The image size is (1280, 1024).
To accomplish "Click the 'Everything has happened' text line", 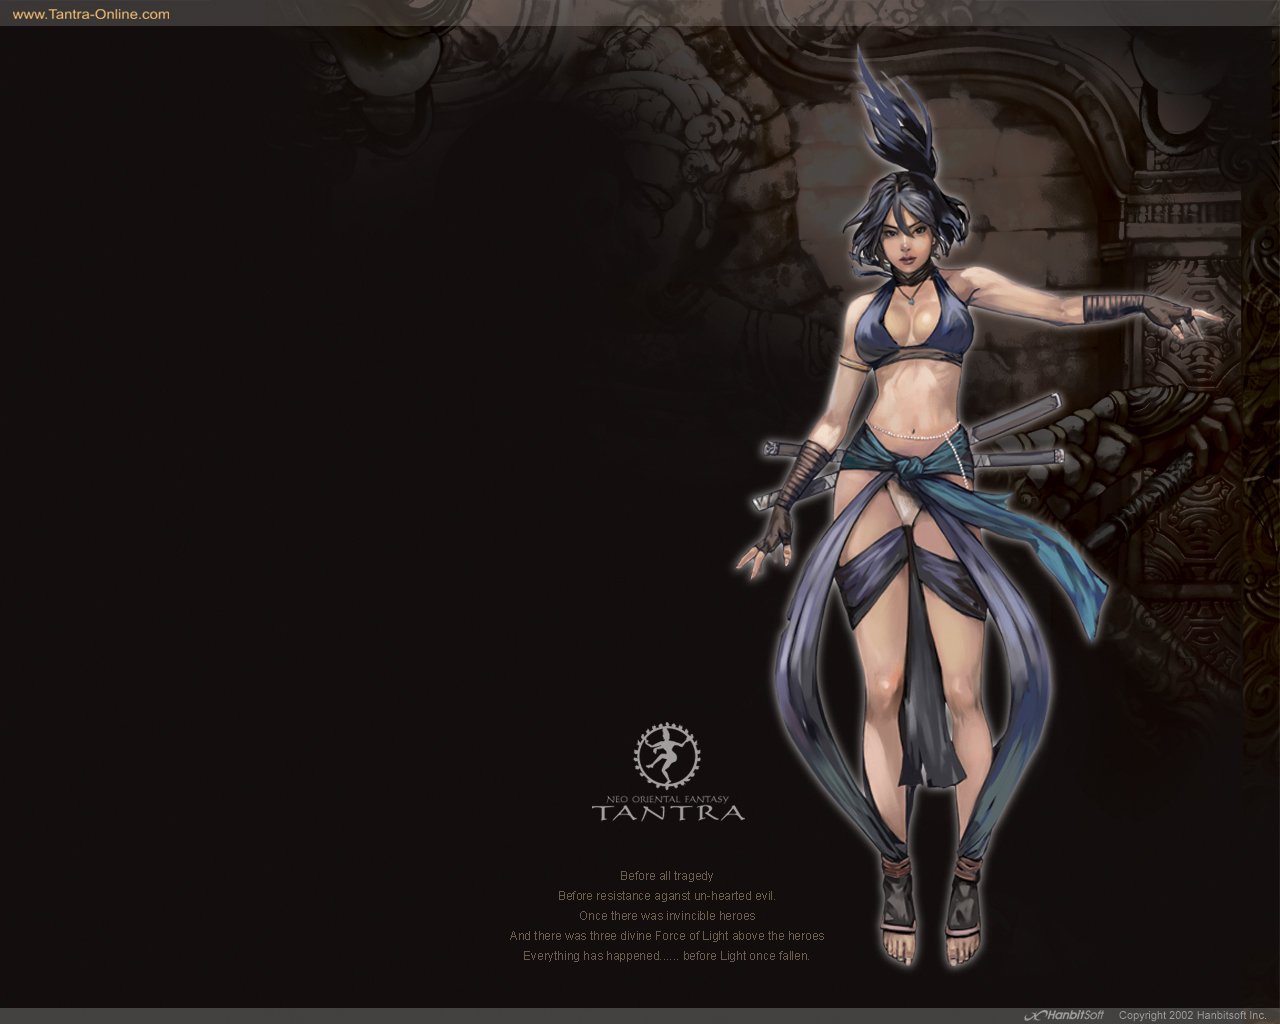I will click(666, 956).
